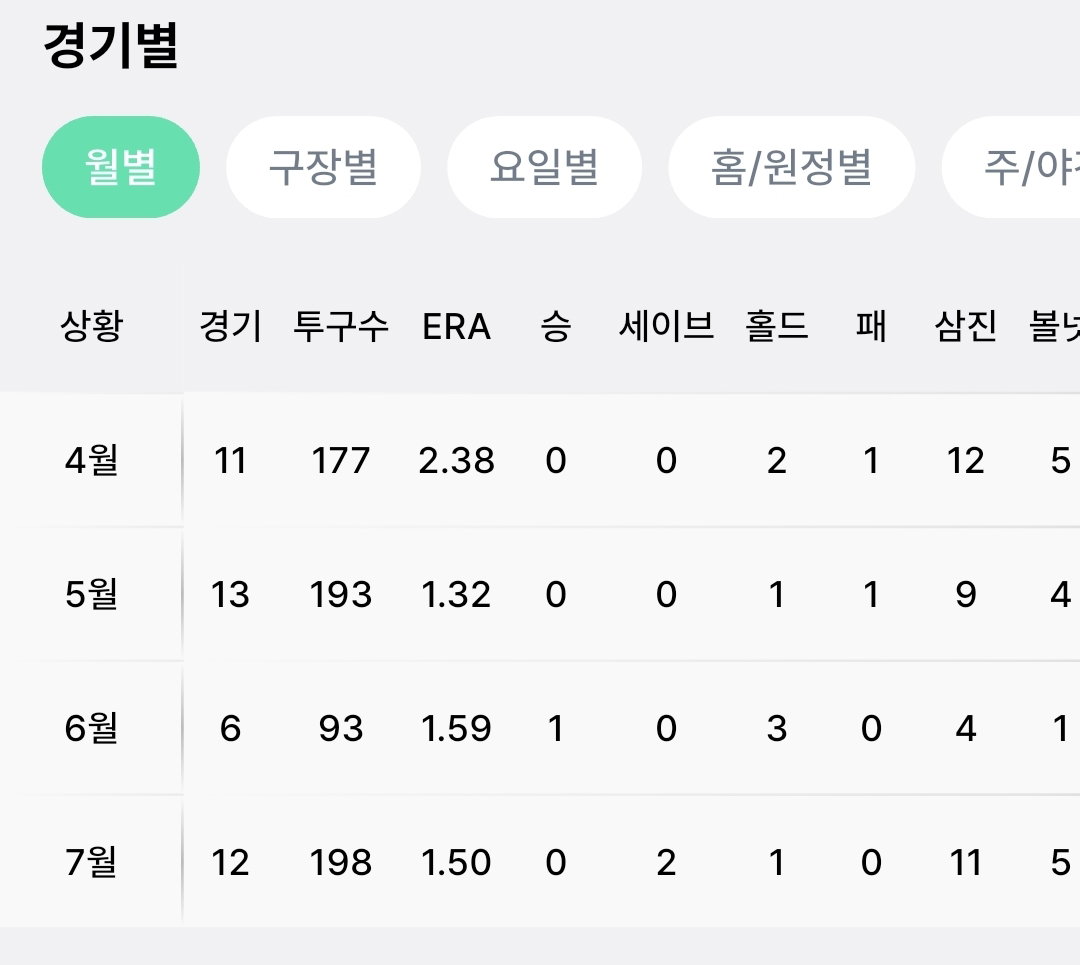
Task: Click the 투구수 column header
Action: pyautogui.click(x=341, y=326)
